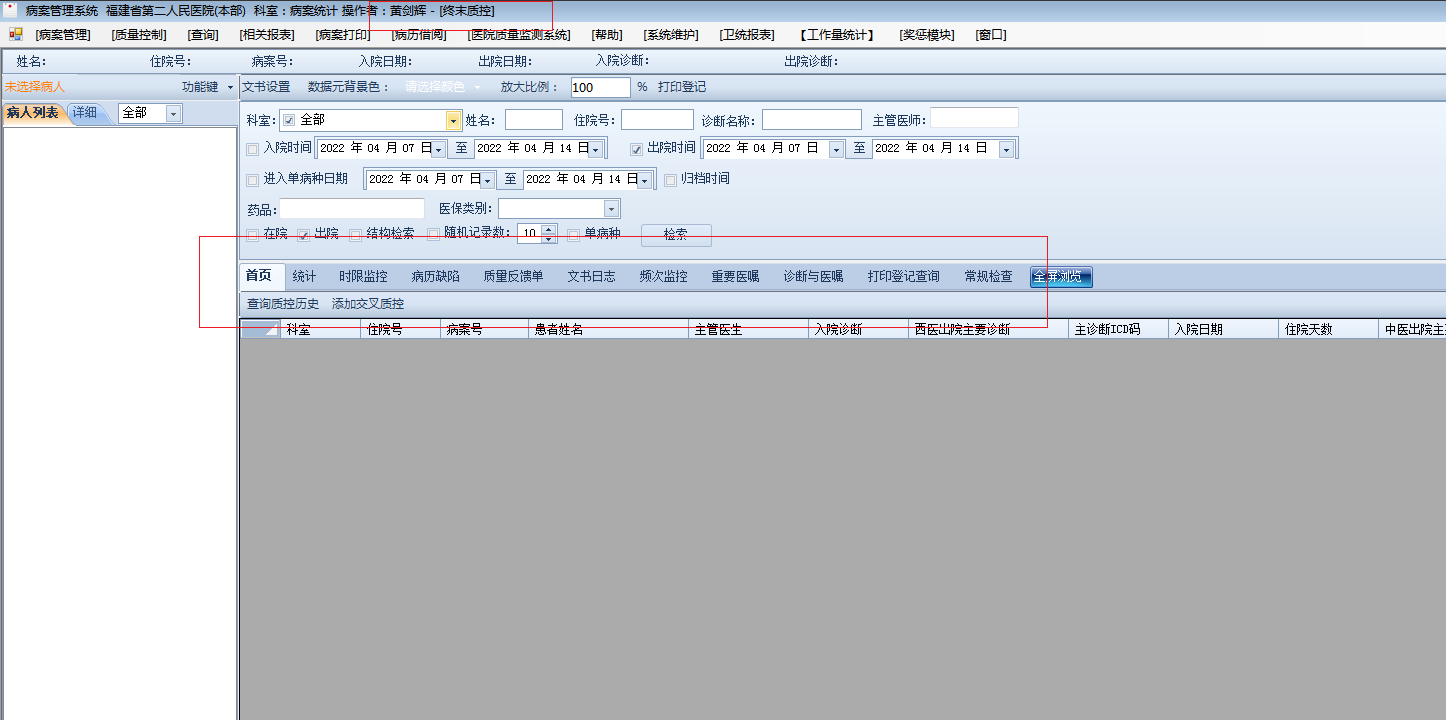Open the 质量控制 menu
Image resolution: width=1446 pixels, height=720 pixels.
tap(139, 35)
